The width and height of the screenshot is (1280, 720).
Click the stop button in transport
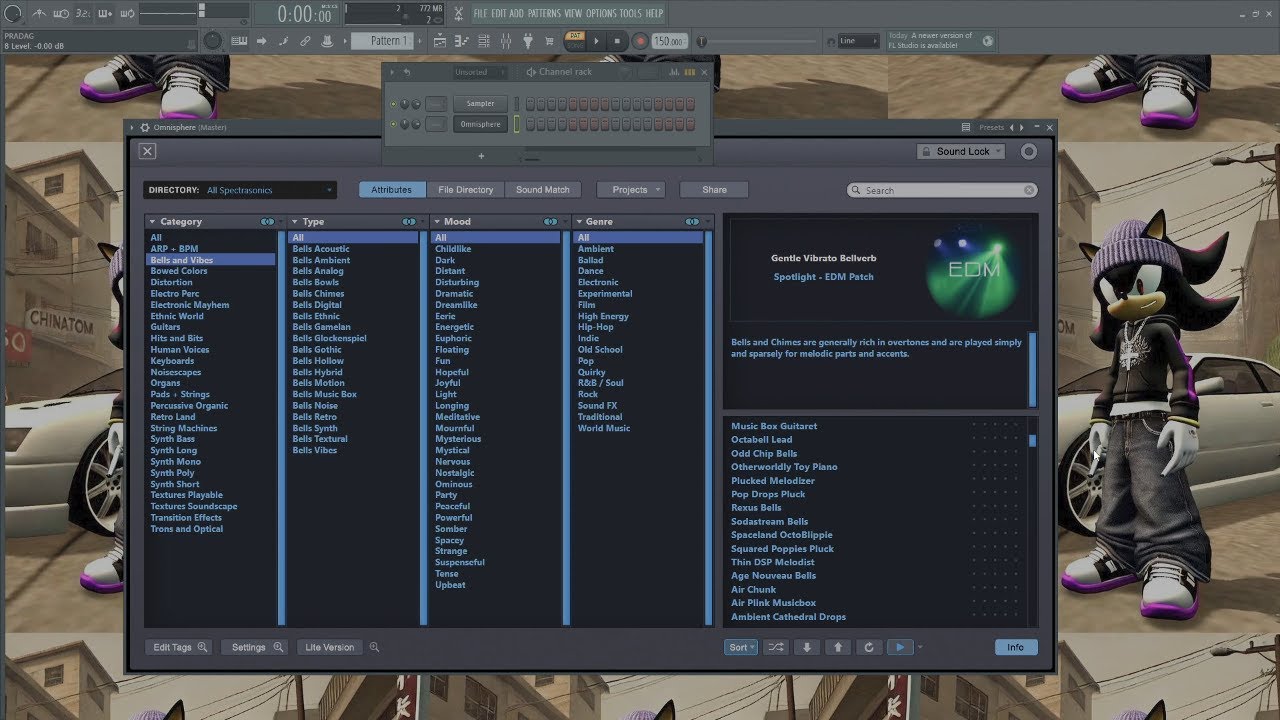(x=617, y=41)
